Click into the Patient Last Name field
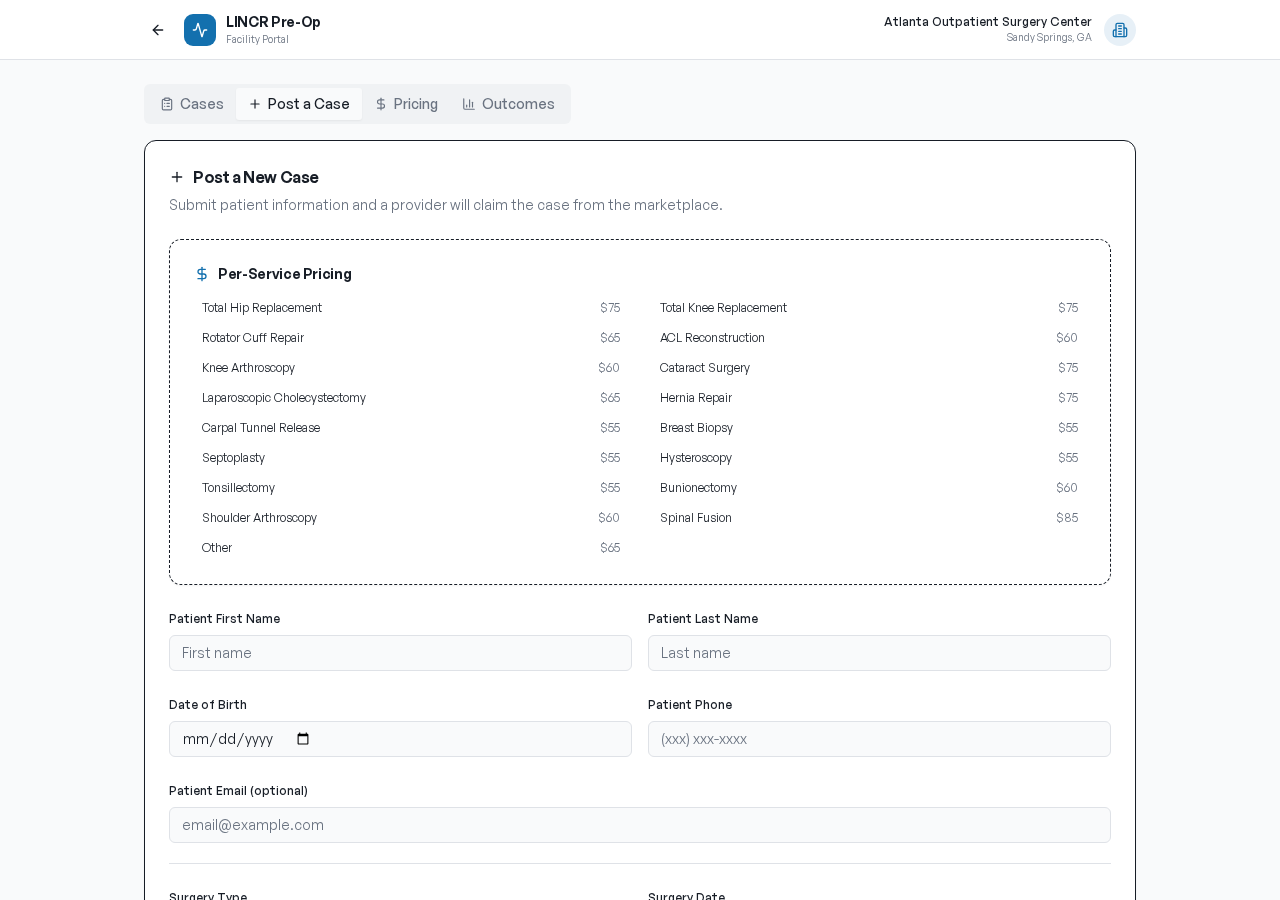Viewport: 1280px width, 900px height. pyautogui.click(x=879, y=653)
